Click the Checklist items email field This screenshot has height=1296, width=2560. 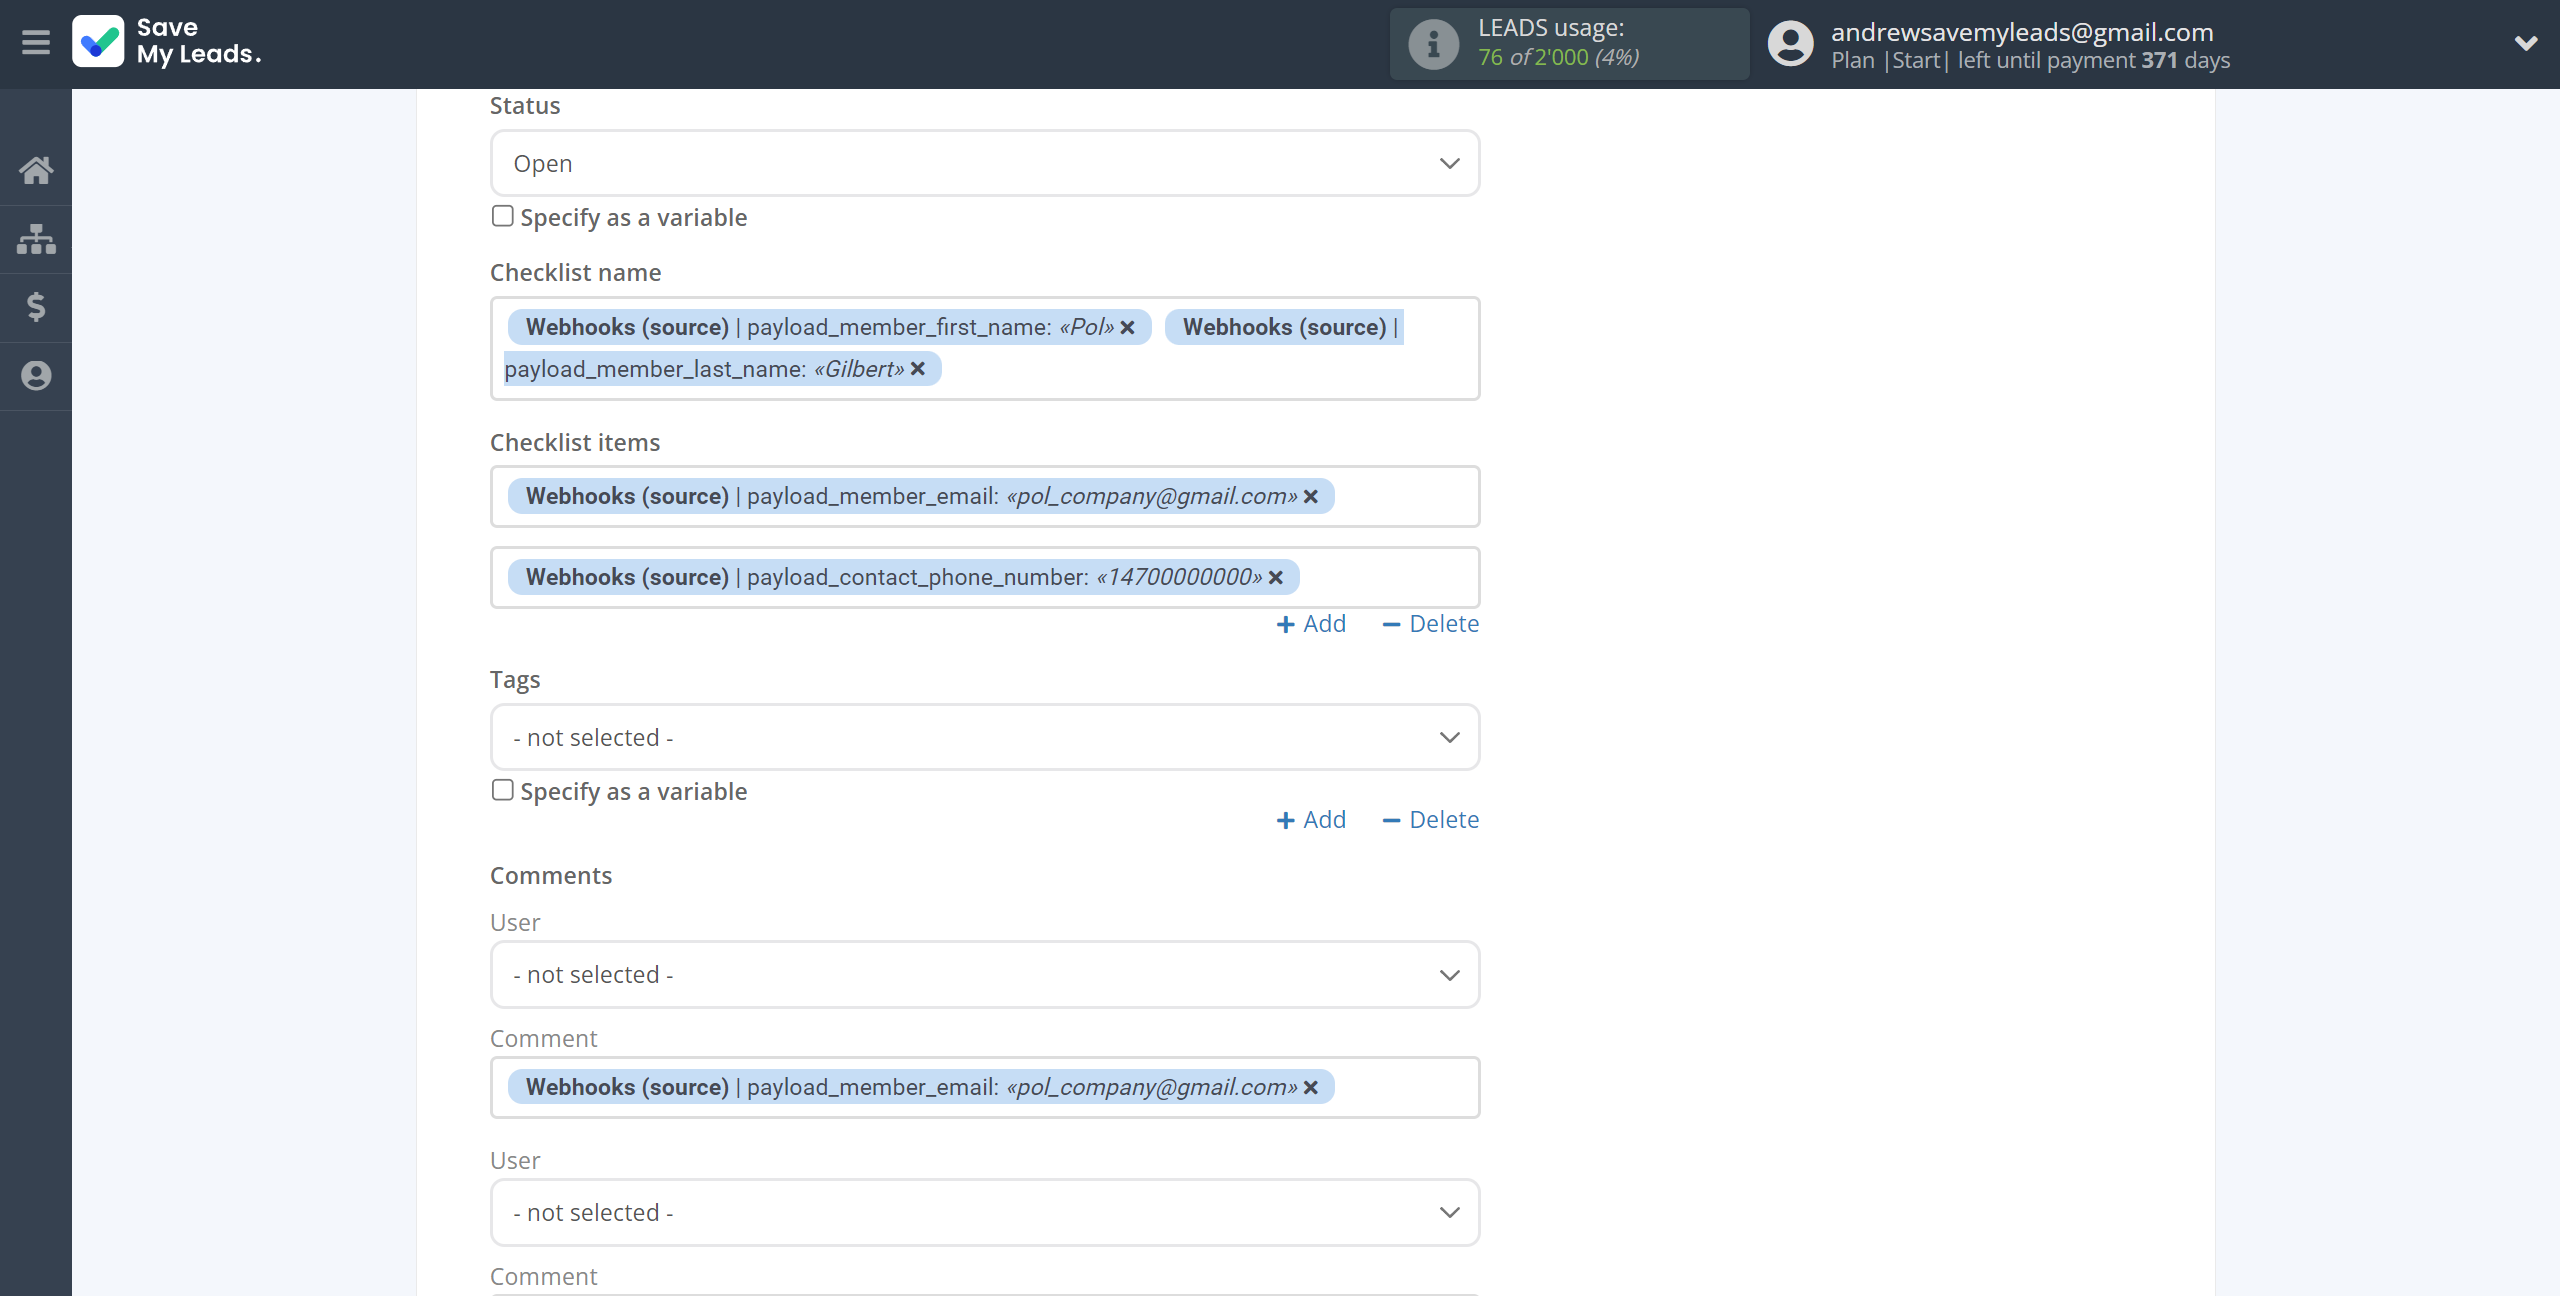click(985, 497)
